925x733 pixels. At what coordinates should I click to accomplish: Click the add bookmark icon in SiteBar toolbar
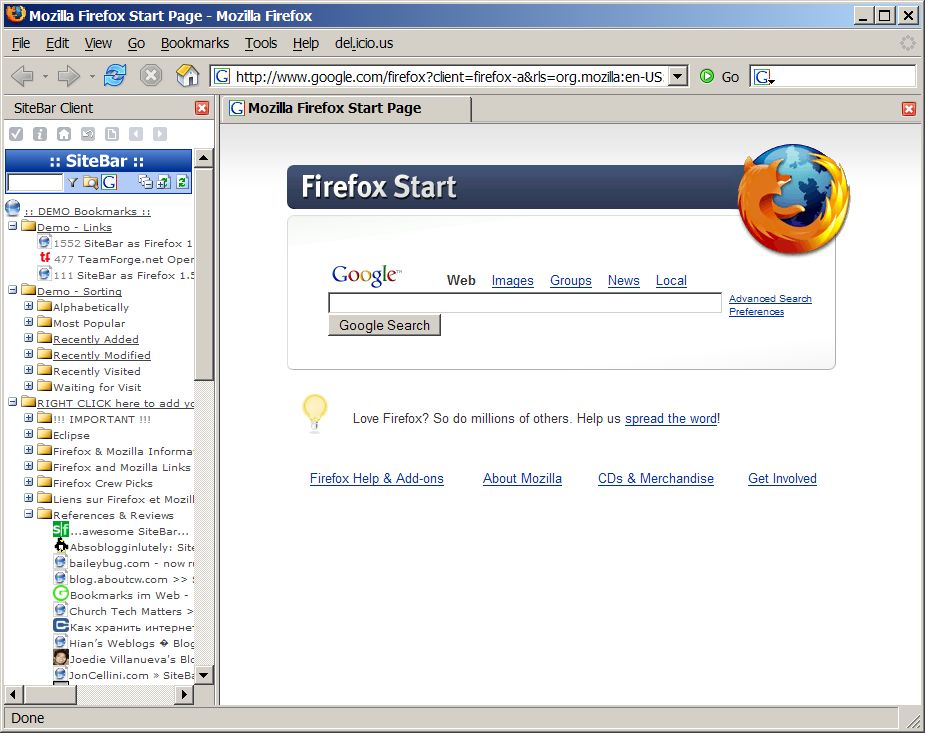click(162, 182)
